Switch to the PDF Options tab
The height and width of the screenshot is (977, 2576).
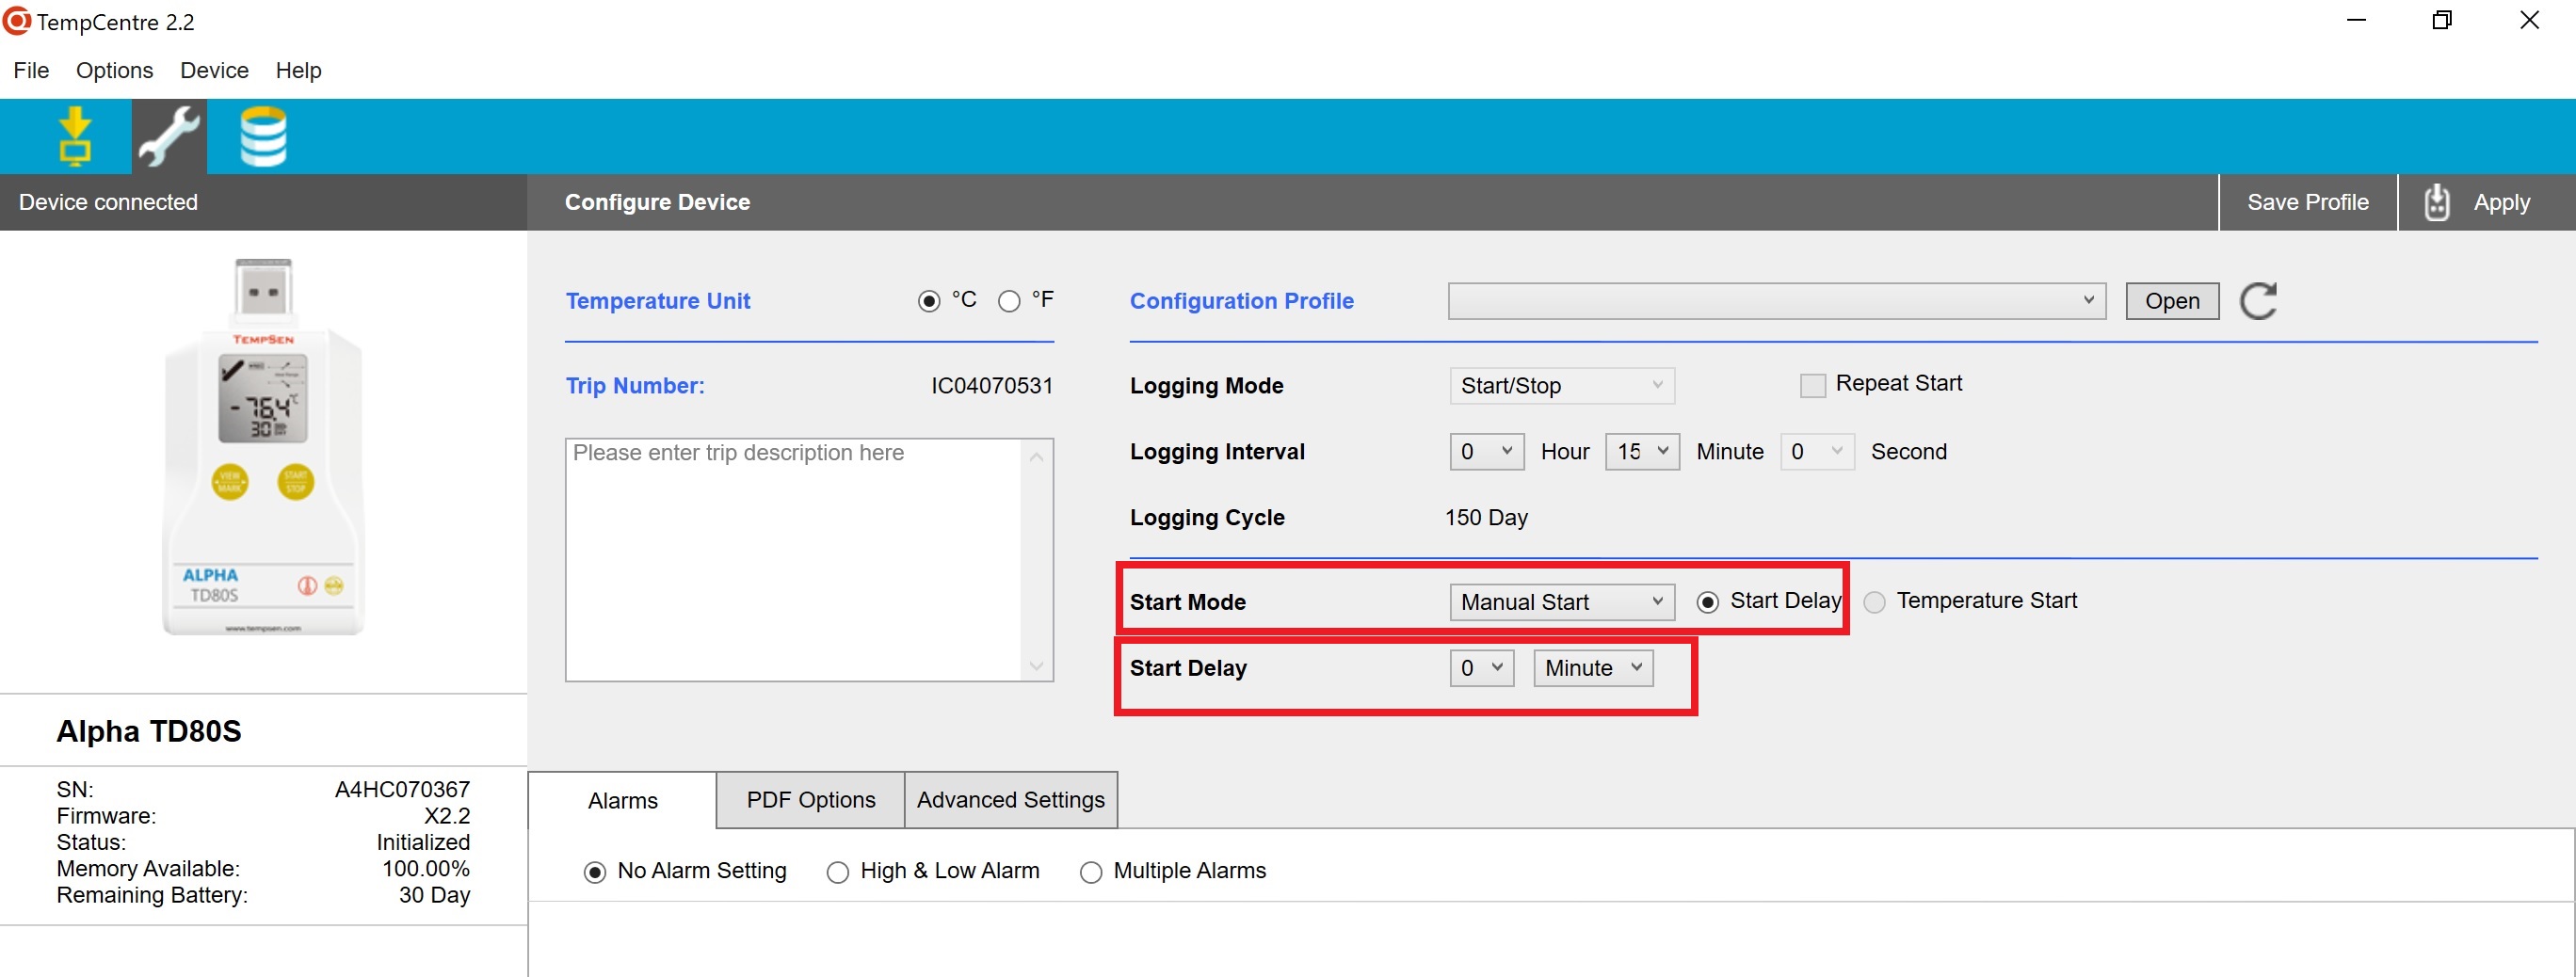810,800
